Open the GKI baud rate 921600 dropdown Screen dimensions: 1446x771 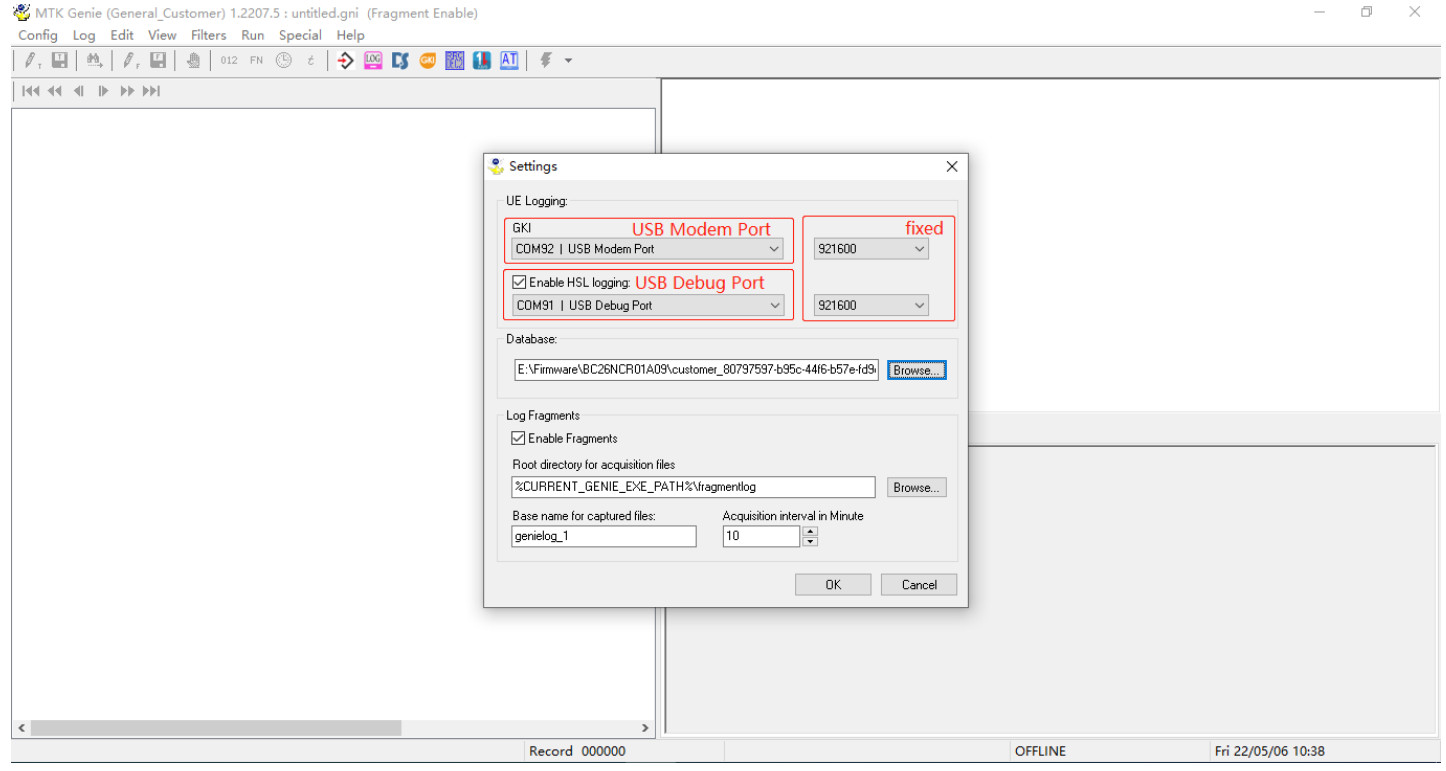click(x=919, y=249)
